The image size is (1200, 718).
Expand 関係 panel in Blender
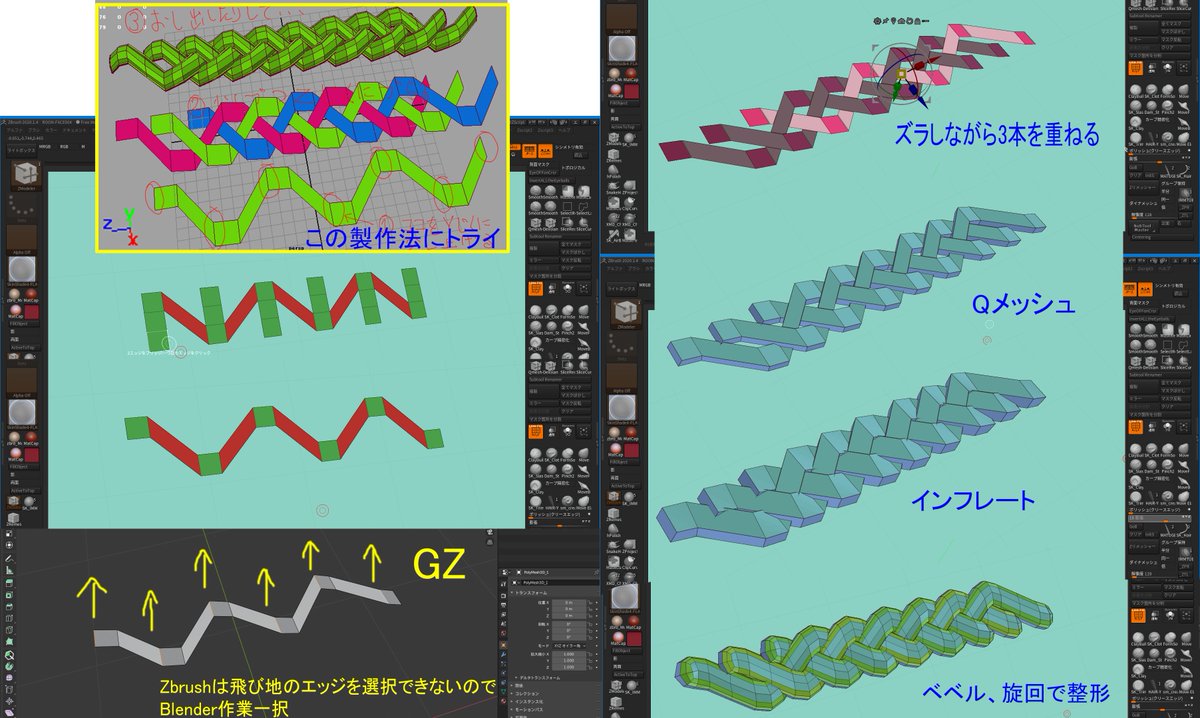click(517, 685)
